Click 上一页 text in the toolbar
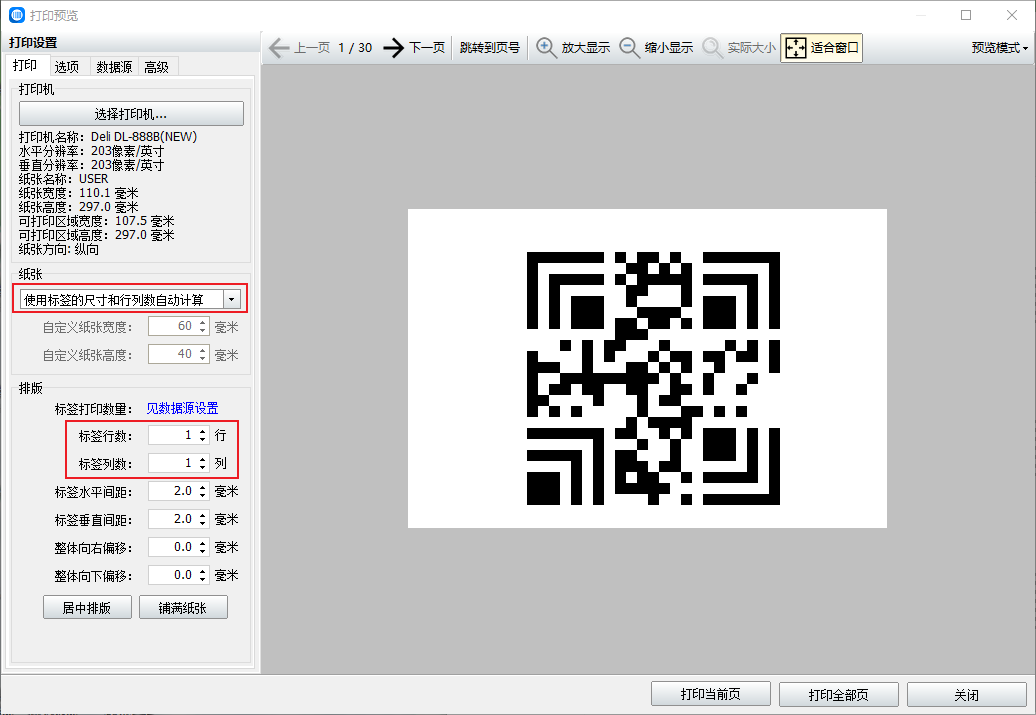 312,48
